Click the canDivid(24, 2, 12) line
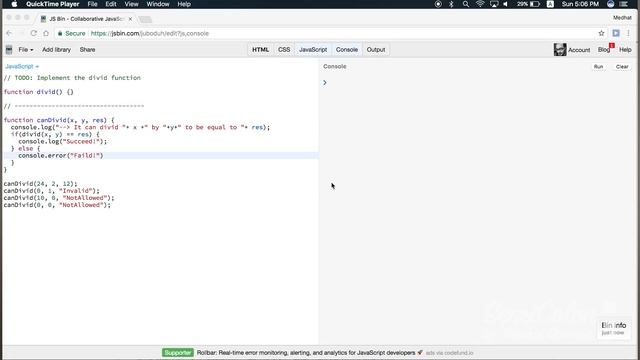 point(40,184)
